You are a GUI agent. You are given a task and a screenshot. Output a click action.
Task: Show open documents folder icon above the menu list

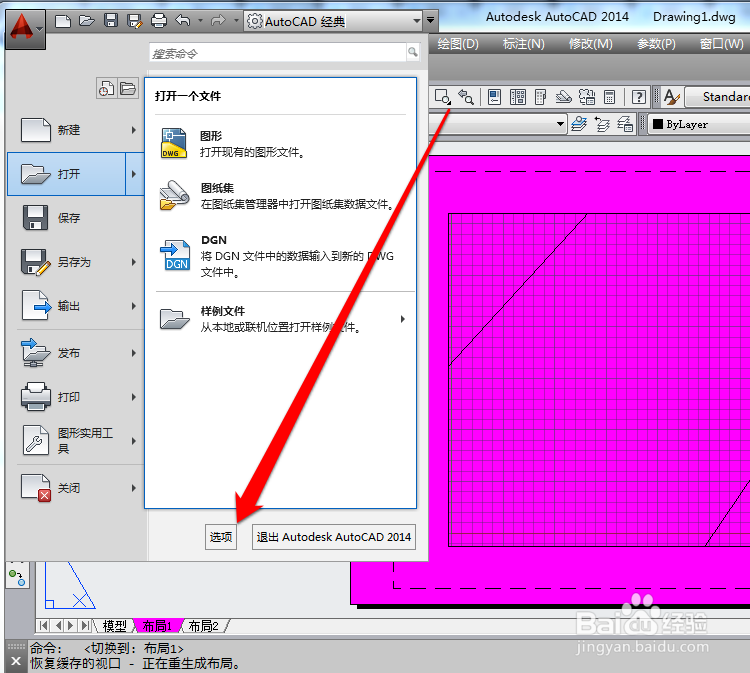[128, 88]
